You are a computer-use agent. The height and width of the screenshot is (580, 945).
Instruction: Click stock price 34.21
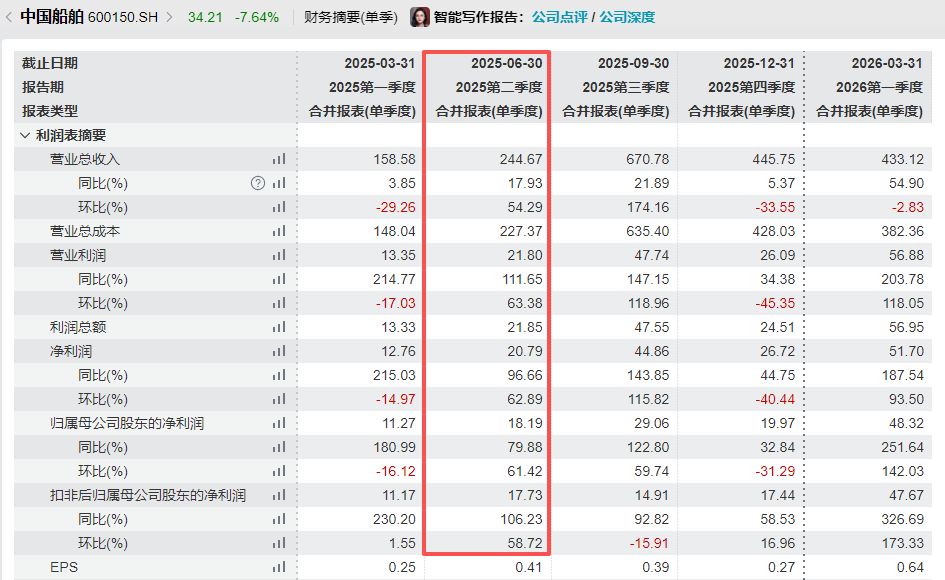[x=205, y=17]
